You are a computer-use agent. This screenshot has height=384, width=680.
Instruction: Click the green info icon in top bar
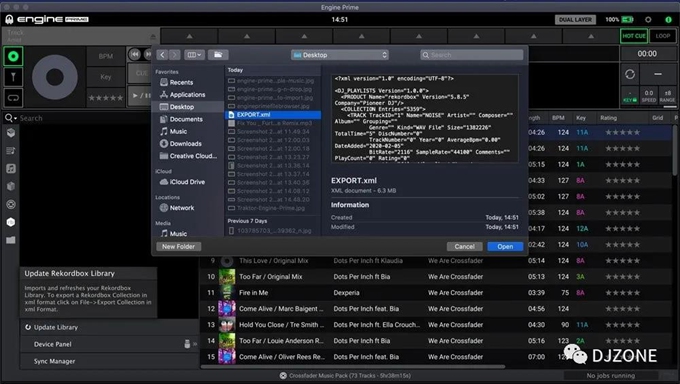[668, 20]
